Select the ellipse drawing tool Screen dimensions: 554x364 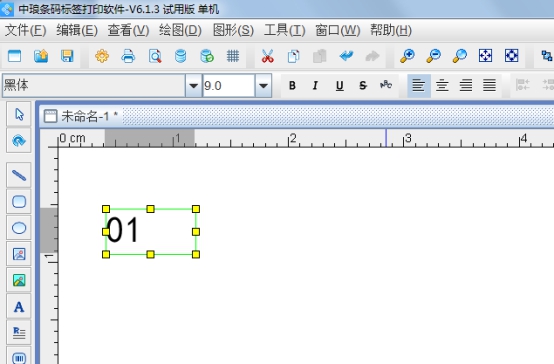point(19,228)
